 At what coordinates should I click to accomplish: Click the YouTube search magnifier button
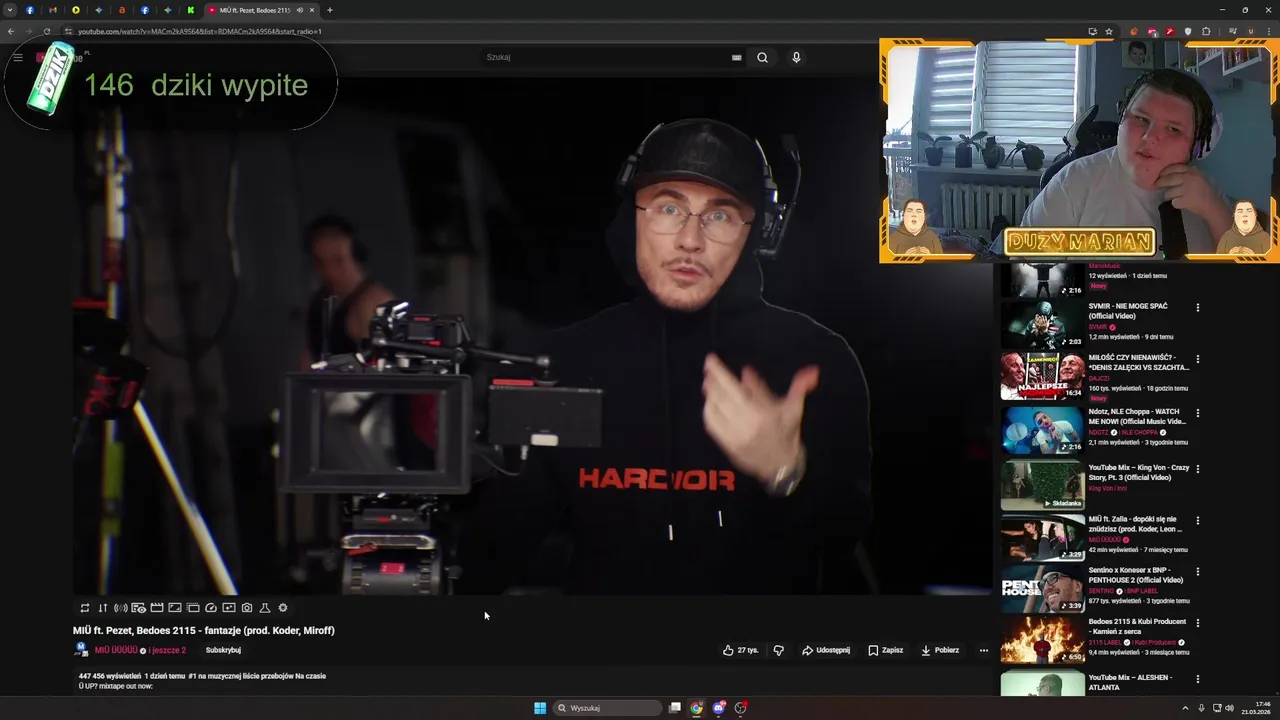point(762,57)
